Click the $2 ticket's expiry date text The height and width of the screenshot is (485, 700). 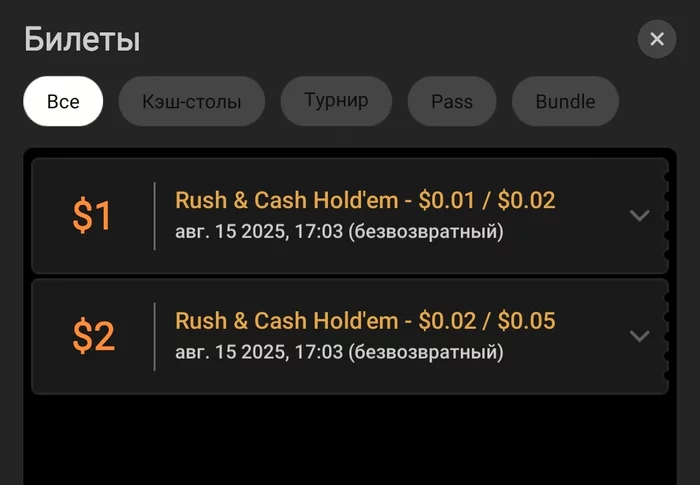click(339, 352)
